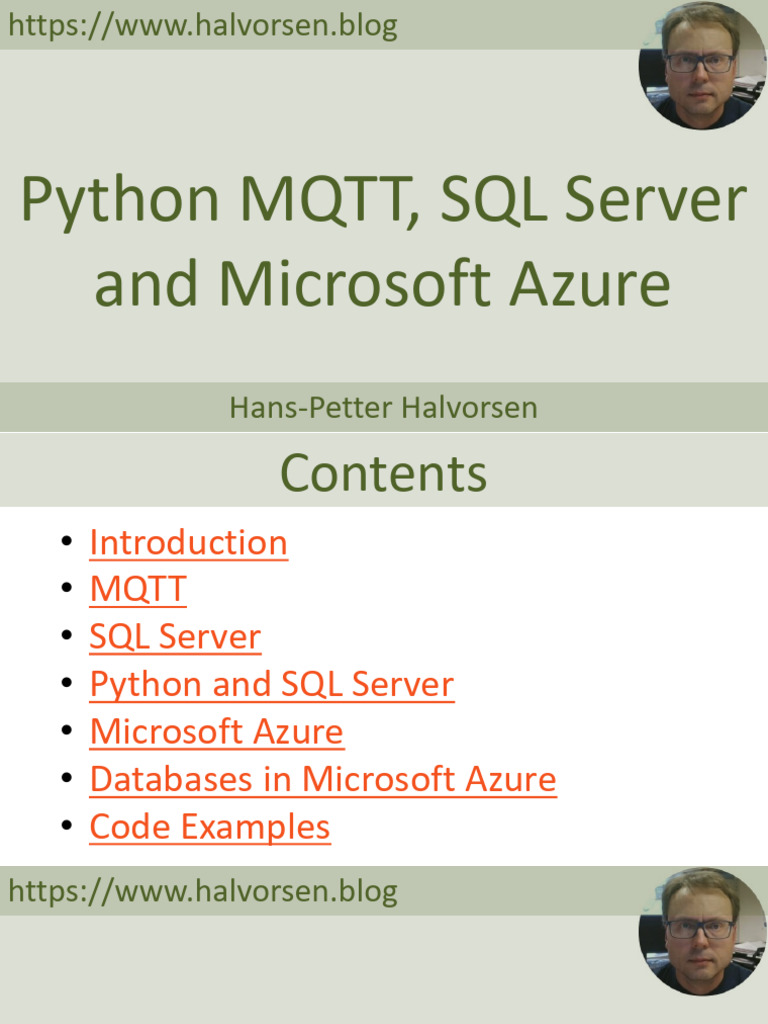Follow the Code Examples link
Screen dimensions: 768x1024
(209, 827)
